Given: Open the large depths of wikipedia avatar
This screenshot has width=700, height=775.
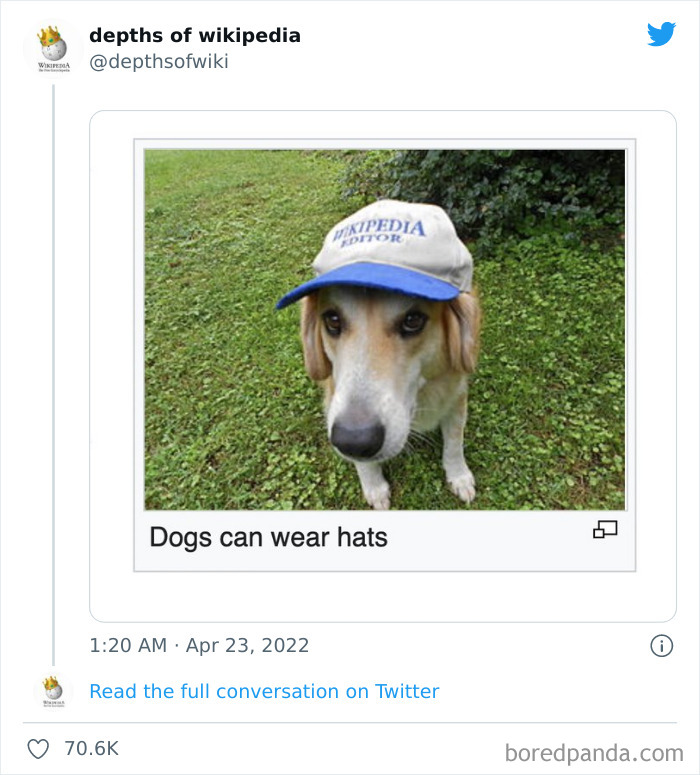Looking at the screenshot, I should click(53, 48).
